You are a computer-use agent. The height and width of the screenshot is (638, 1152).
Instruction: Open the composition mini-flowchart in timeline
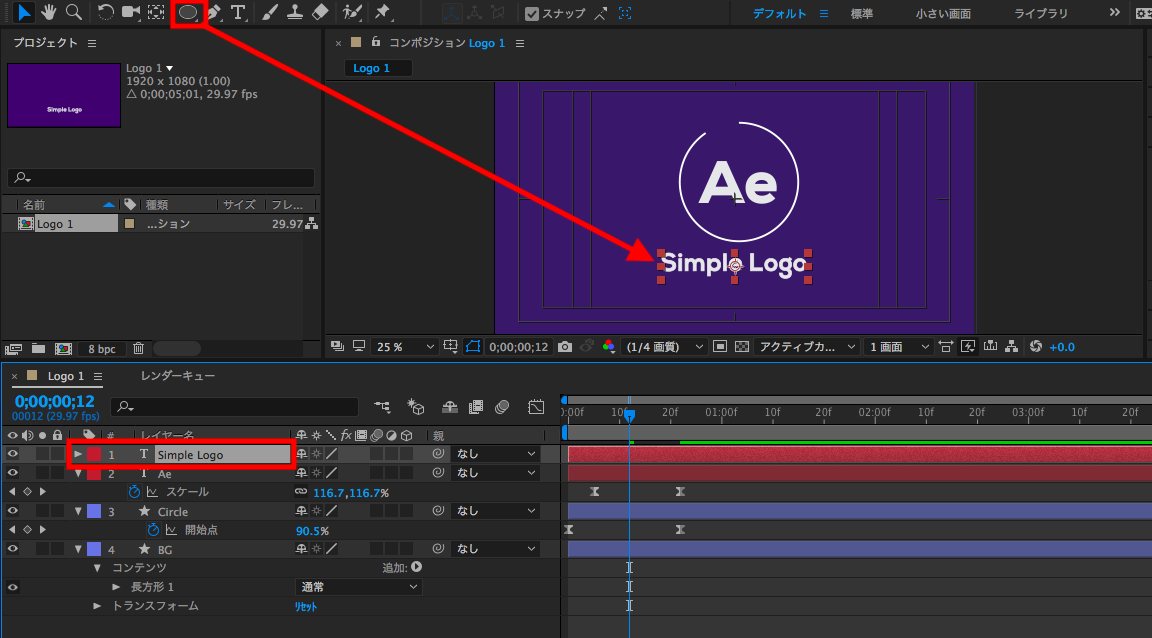click(382, 406)
